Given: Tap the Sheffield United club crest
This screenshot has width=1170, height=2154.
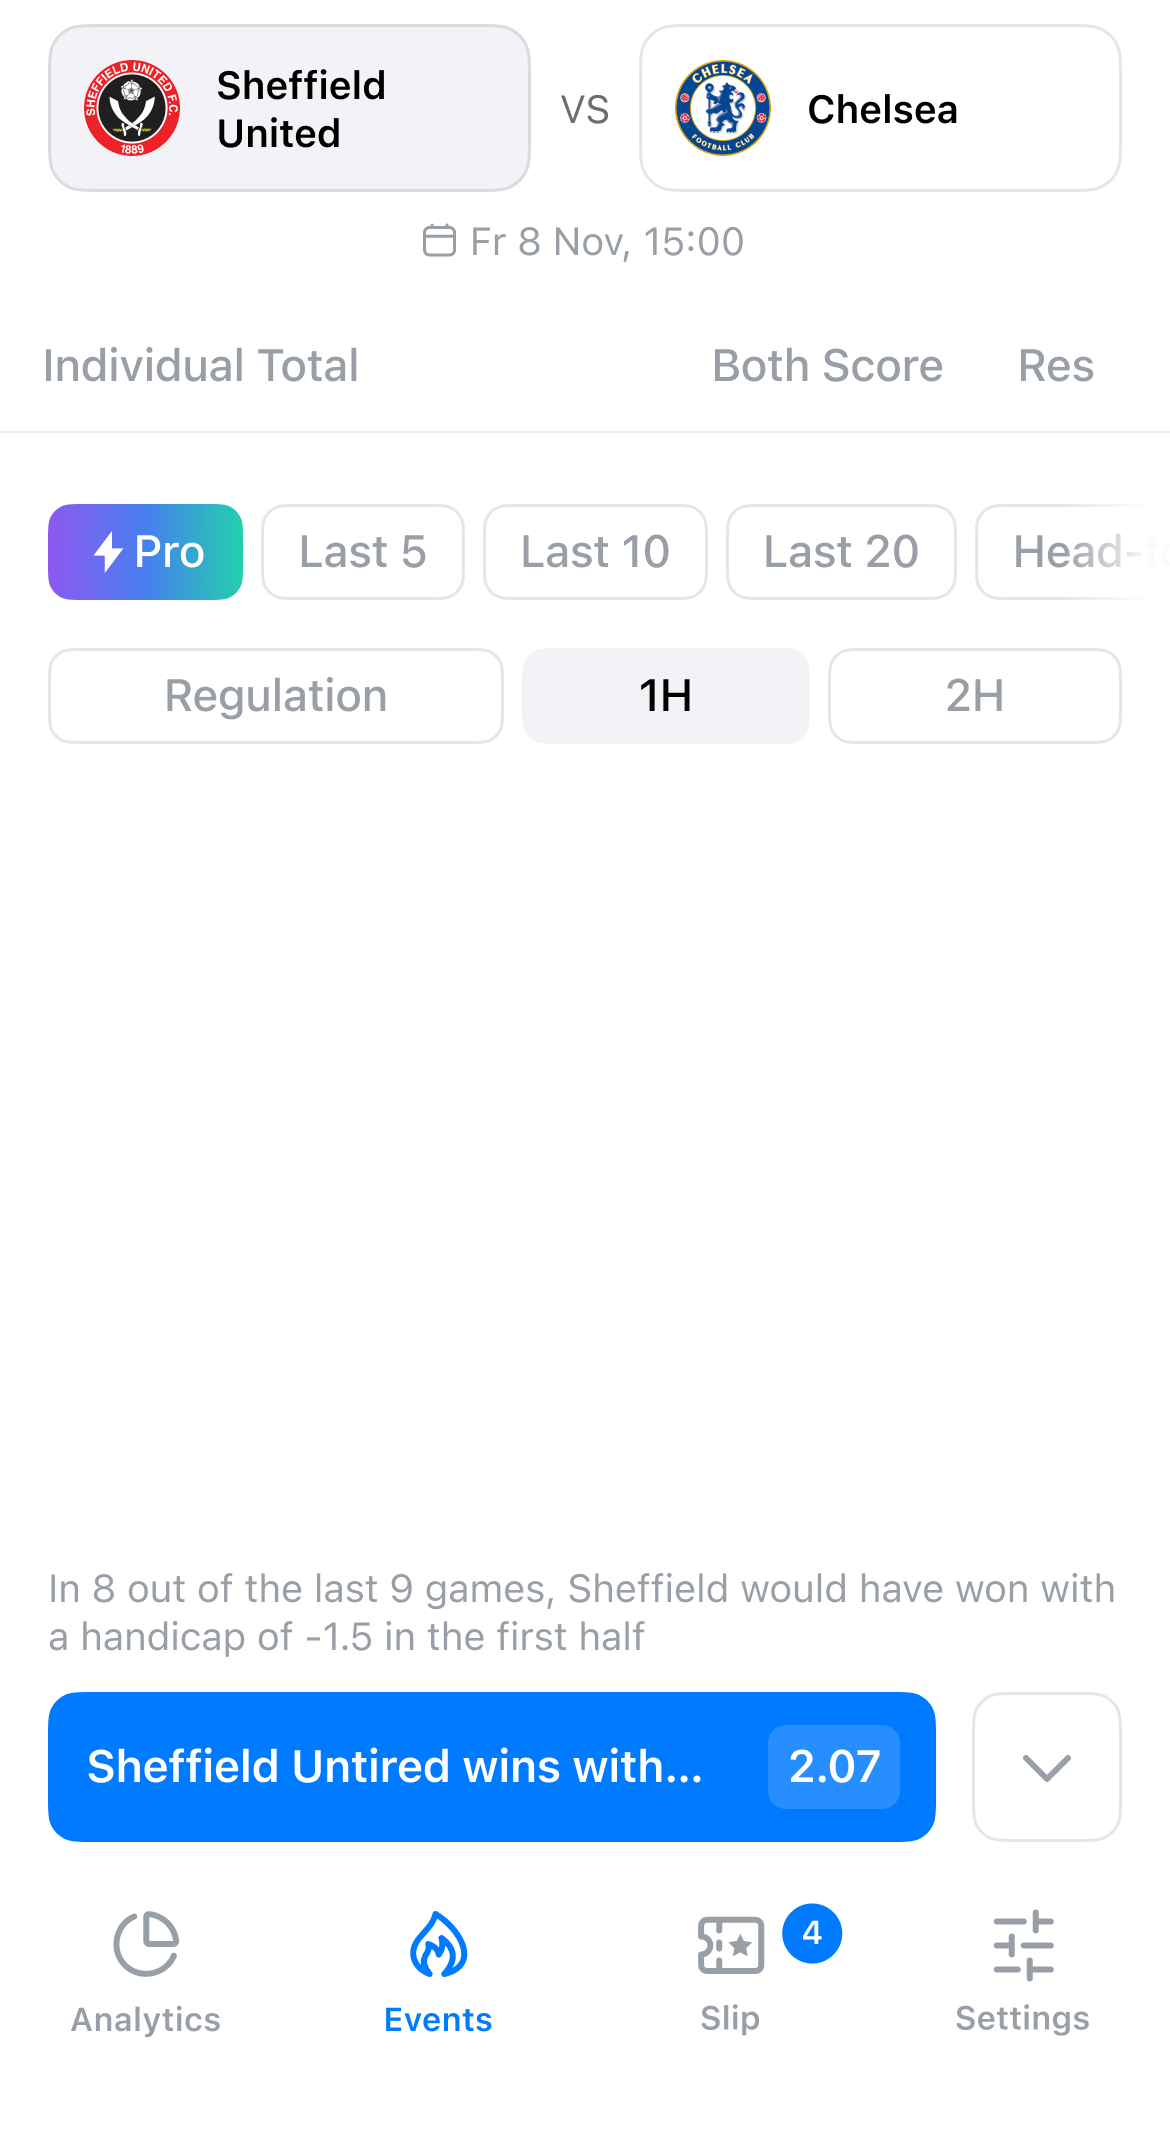Looking at the screenshot, I should coord(132,108).
